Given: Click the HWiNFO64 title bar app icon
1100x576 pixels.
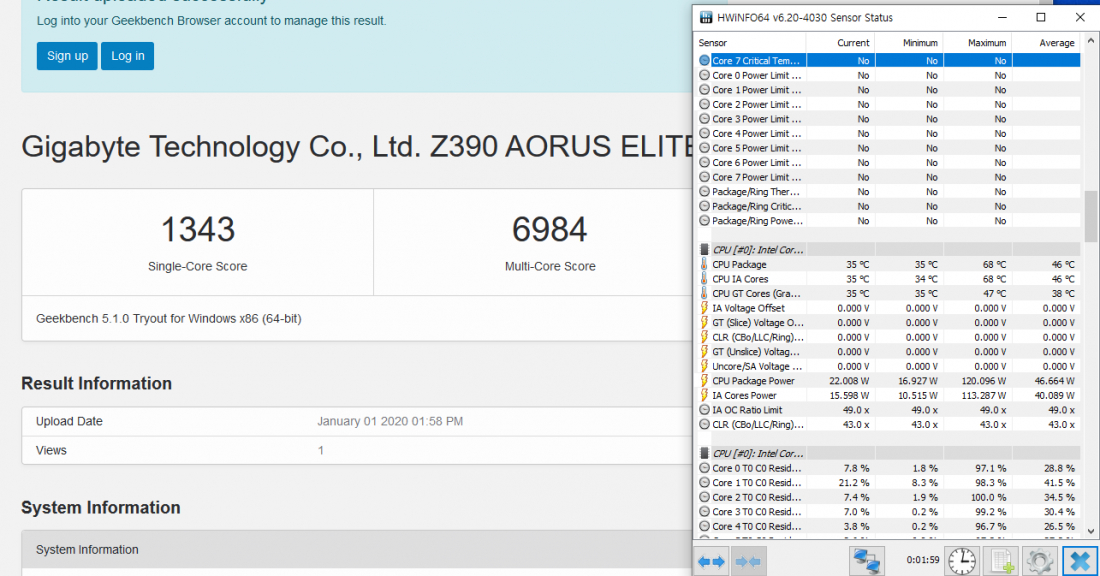Looking at the screenshot, I should tap(706, 18).
